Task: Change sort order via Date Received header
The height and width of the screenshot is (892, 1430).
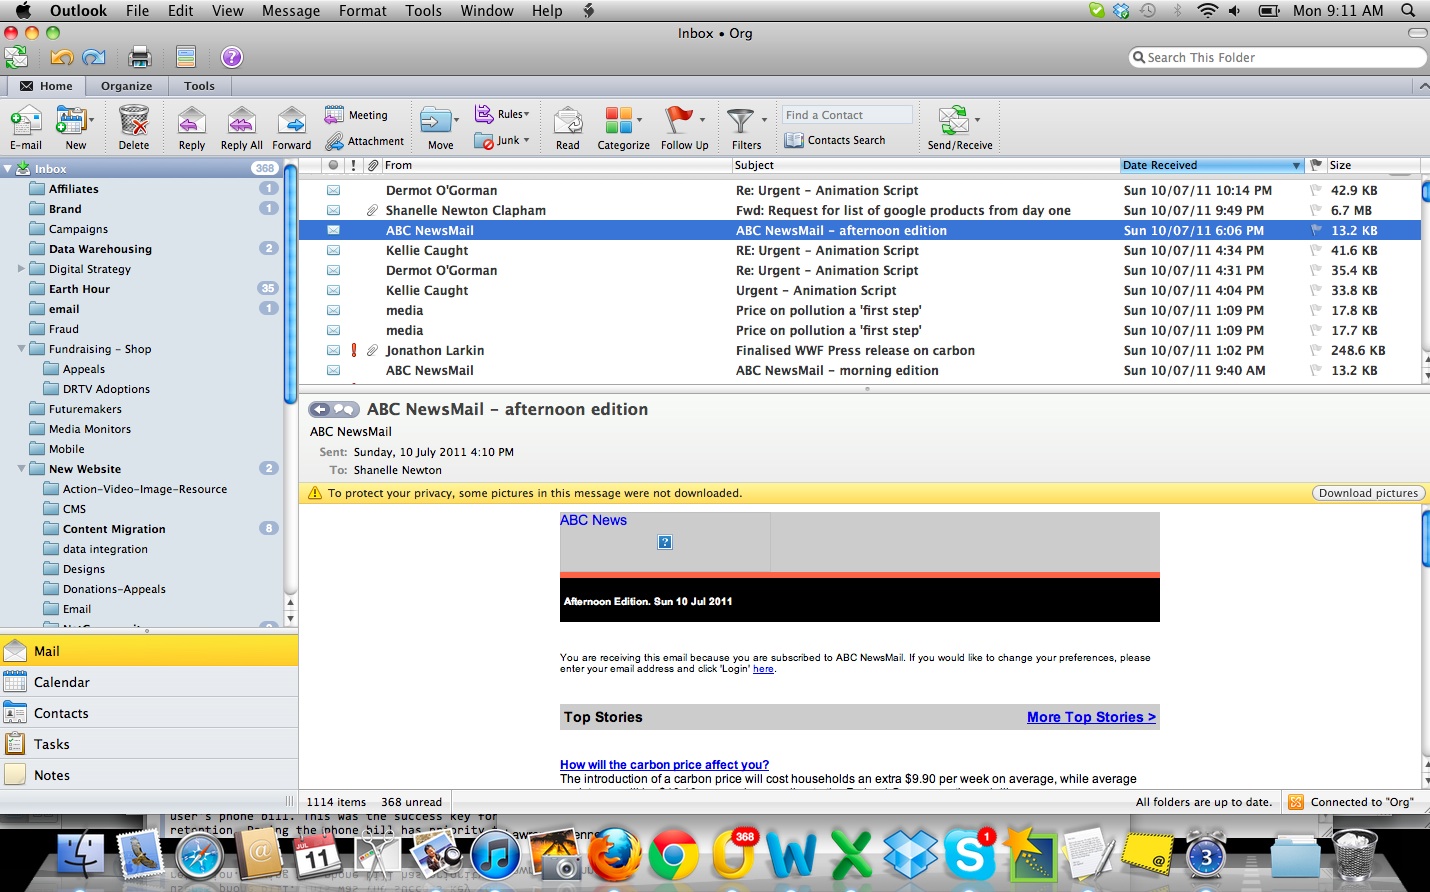Action: click(1212, 165)
